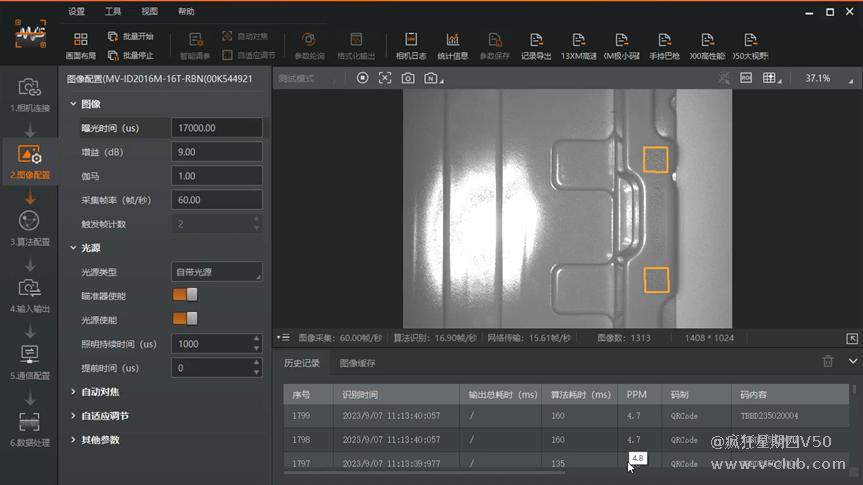Click the ROI icon in preview toolbar

(746, 78)
